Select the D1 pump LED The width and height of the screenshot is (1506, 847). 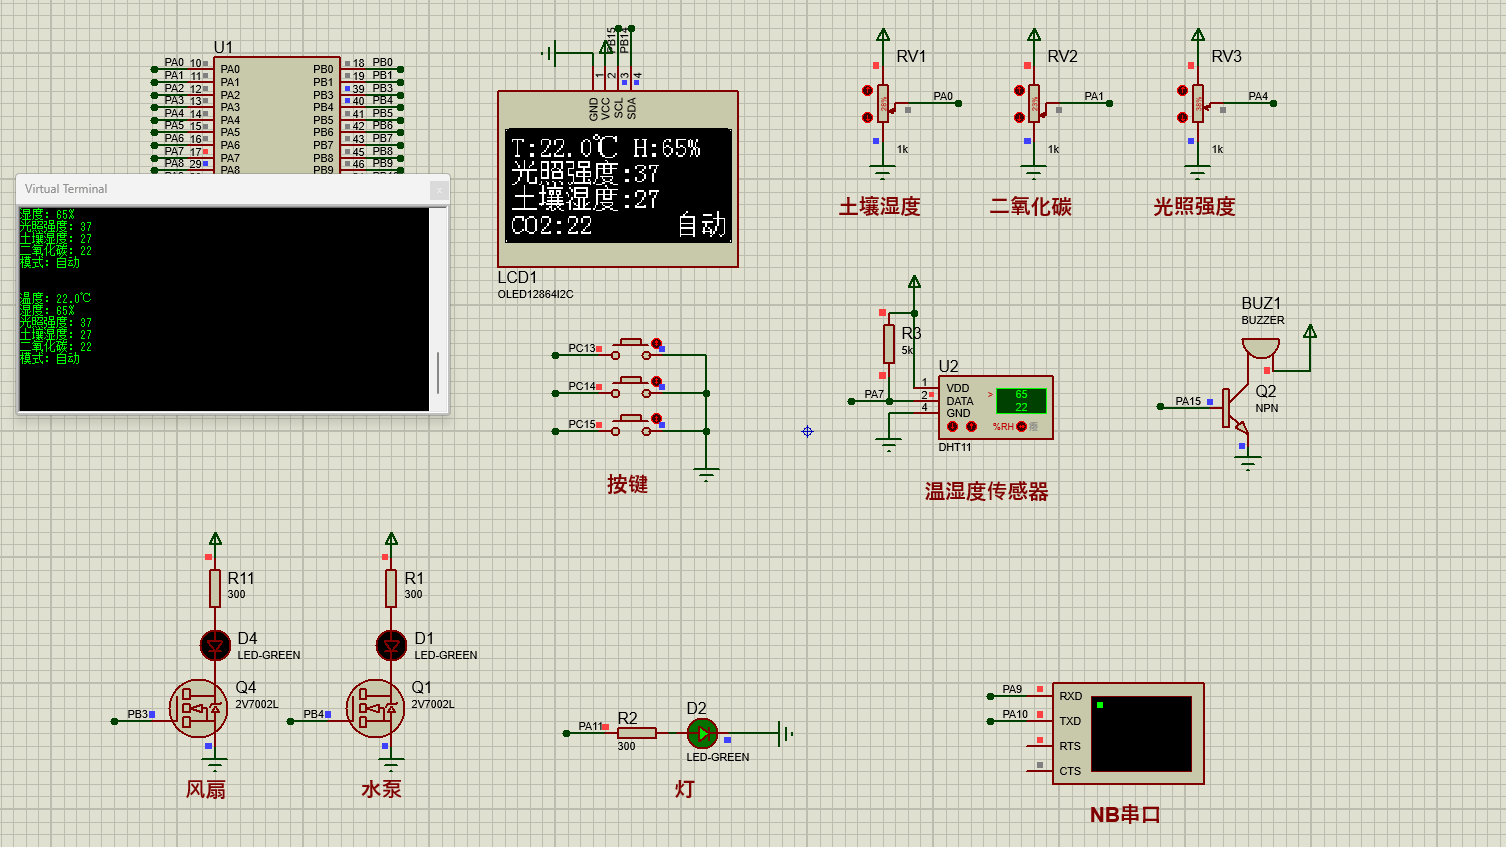pos(391,646)
